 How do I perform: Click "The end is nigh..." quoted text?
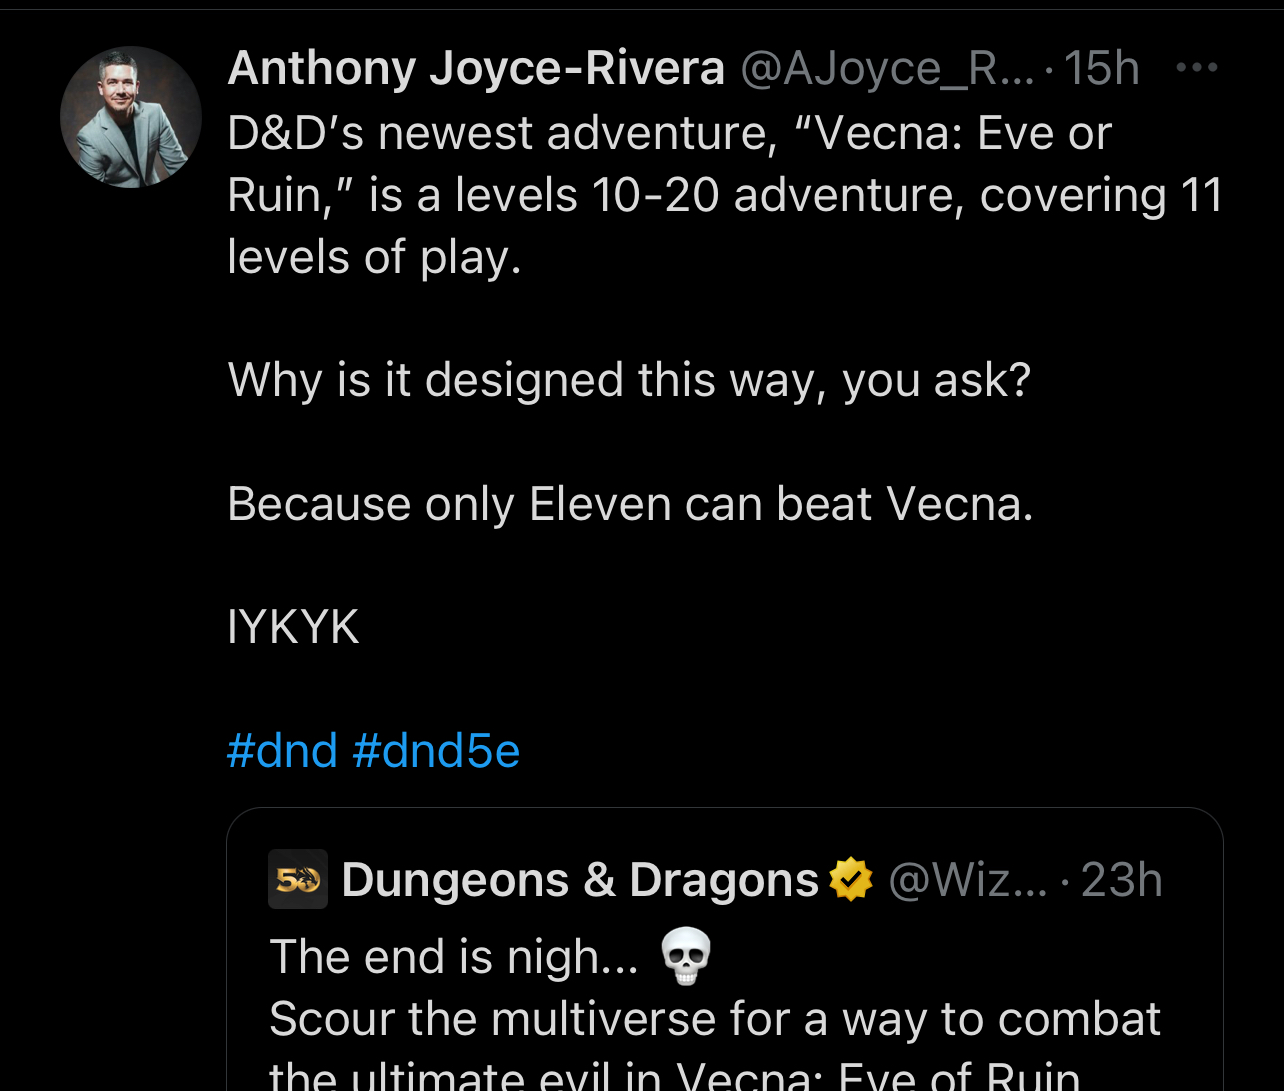[453, 957]
